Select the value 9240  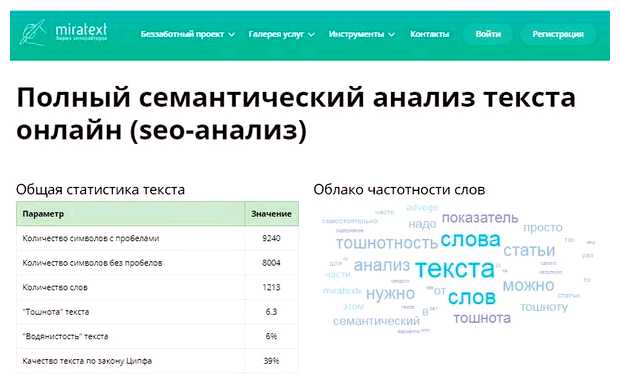[x=271, y=238]
